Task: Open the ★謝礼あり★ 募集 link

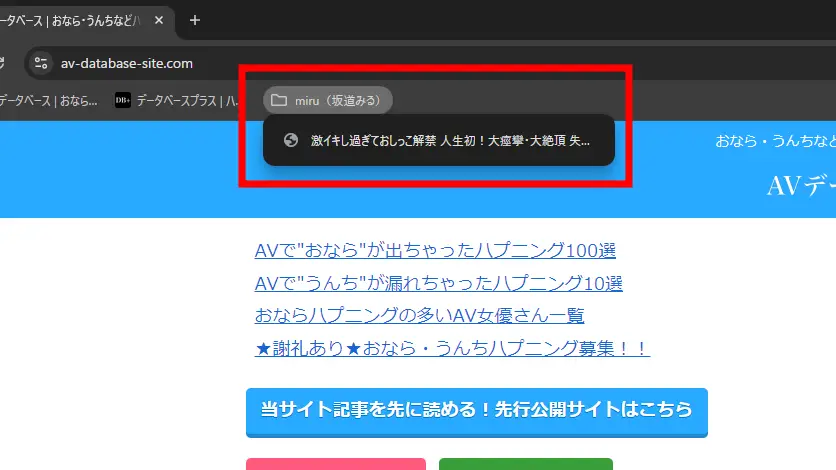Action: pos(452,348)
